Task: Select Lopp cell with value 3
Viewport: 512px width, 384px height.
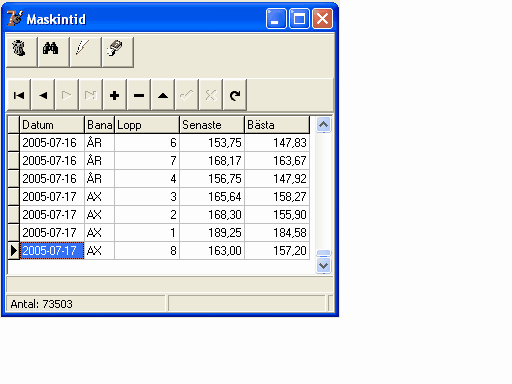Action: [x=147, y=197]
